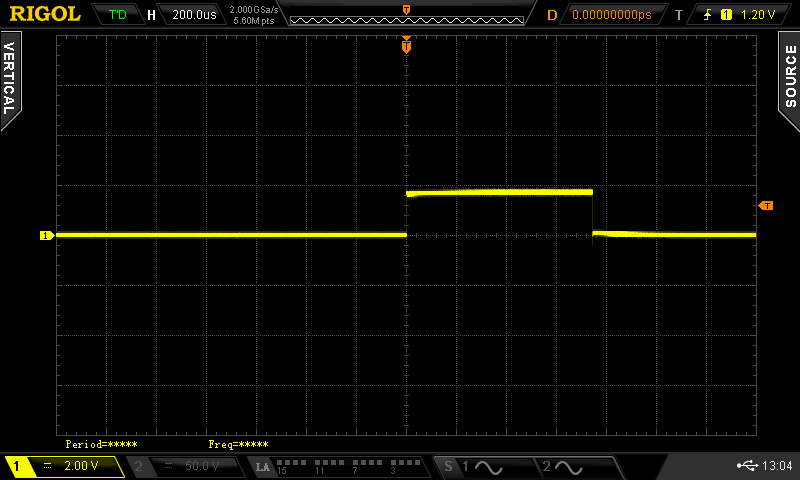This screenshot has width=800, height=480.
Task: Enable channel 2 at 50.0 V
Action: [185, 467]
